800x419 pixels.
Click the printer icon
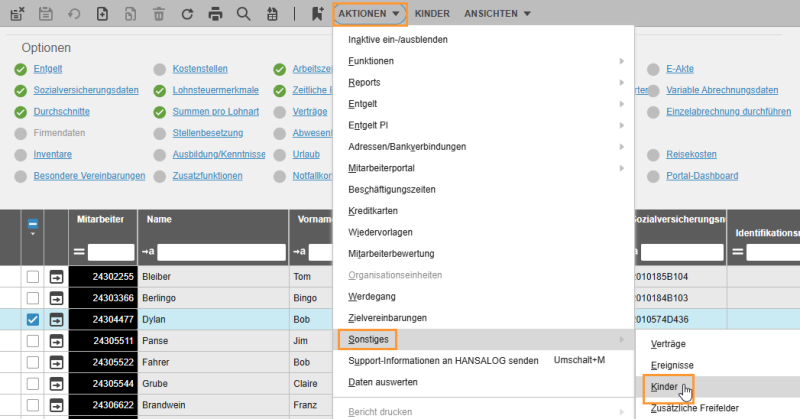(x=215, y=14)
